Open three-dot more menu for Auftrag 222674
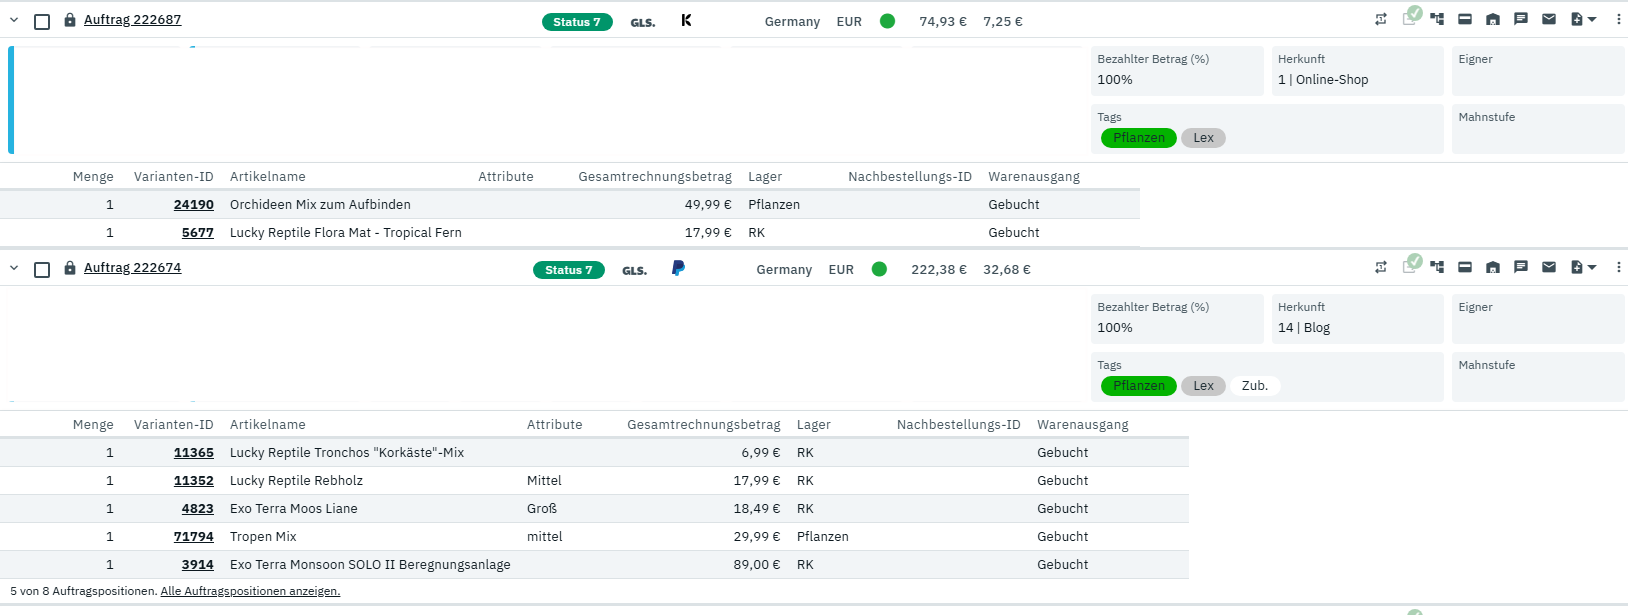1628x615 pixels. coord(1618,267)
